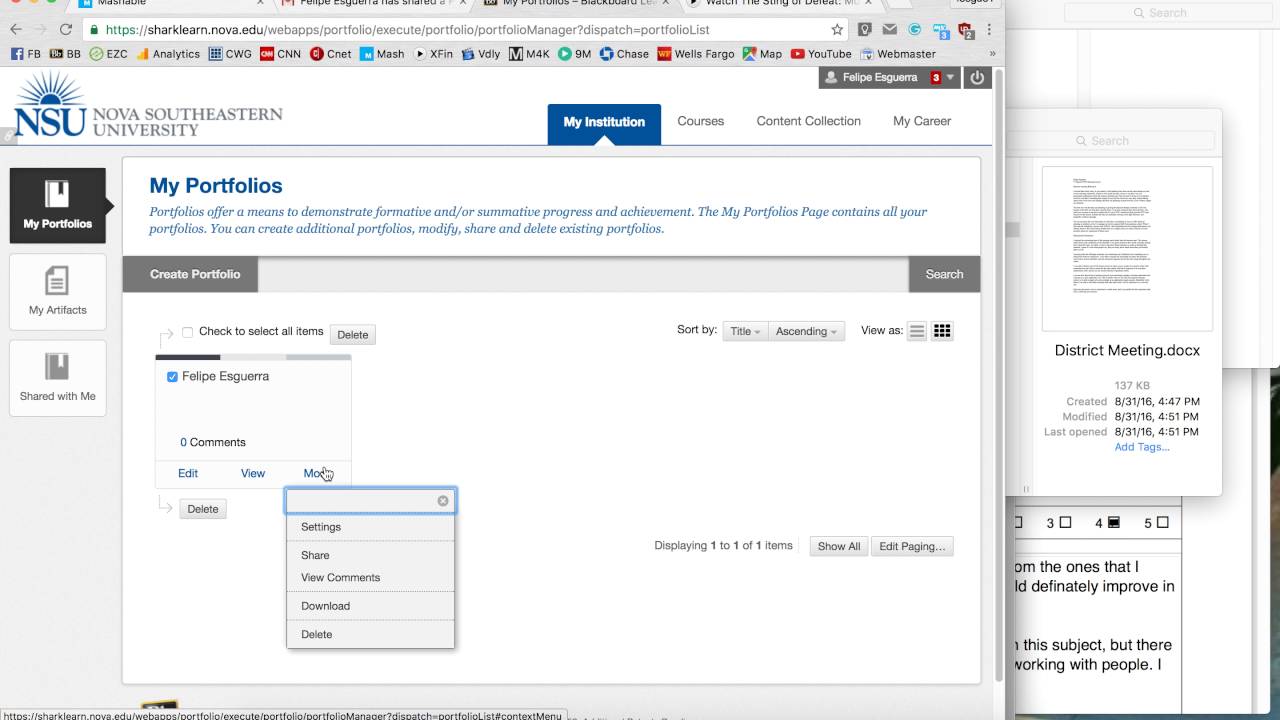Click the '137 KB' file size text
Viewport: 1280px width, 720px height.
1132,386
